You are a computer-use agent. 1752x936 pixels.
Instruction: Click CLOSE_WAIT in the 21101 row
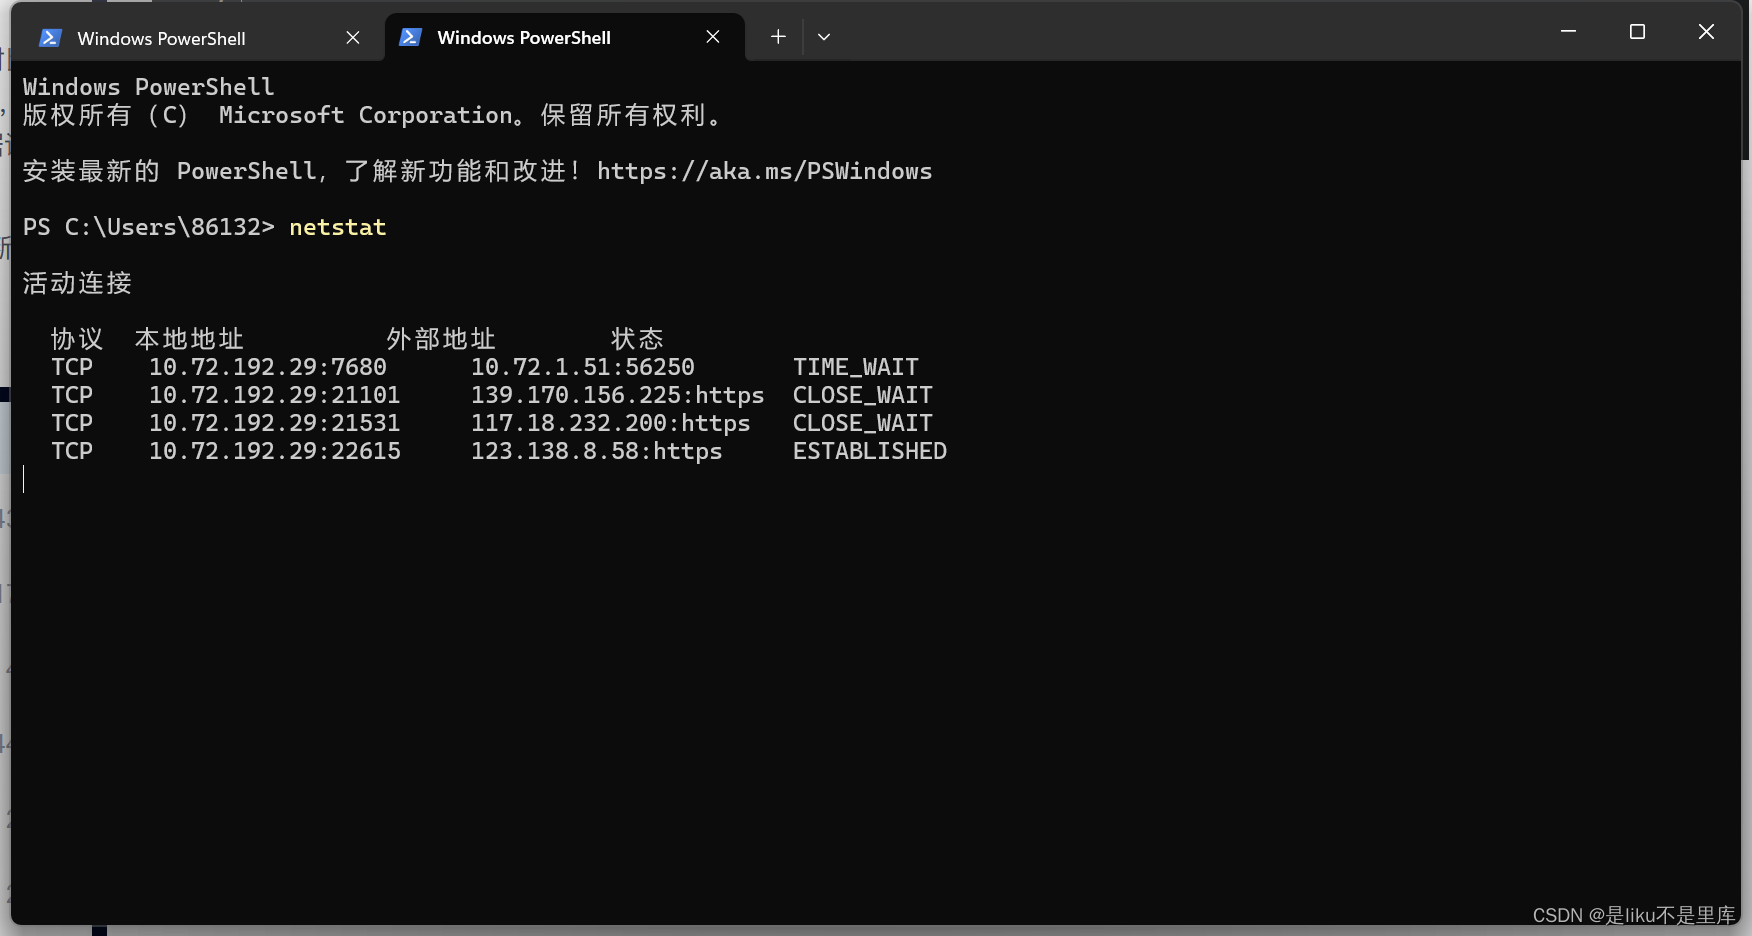tap(863, 395)
